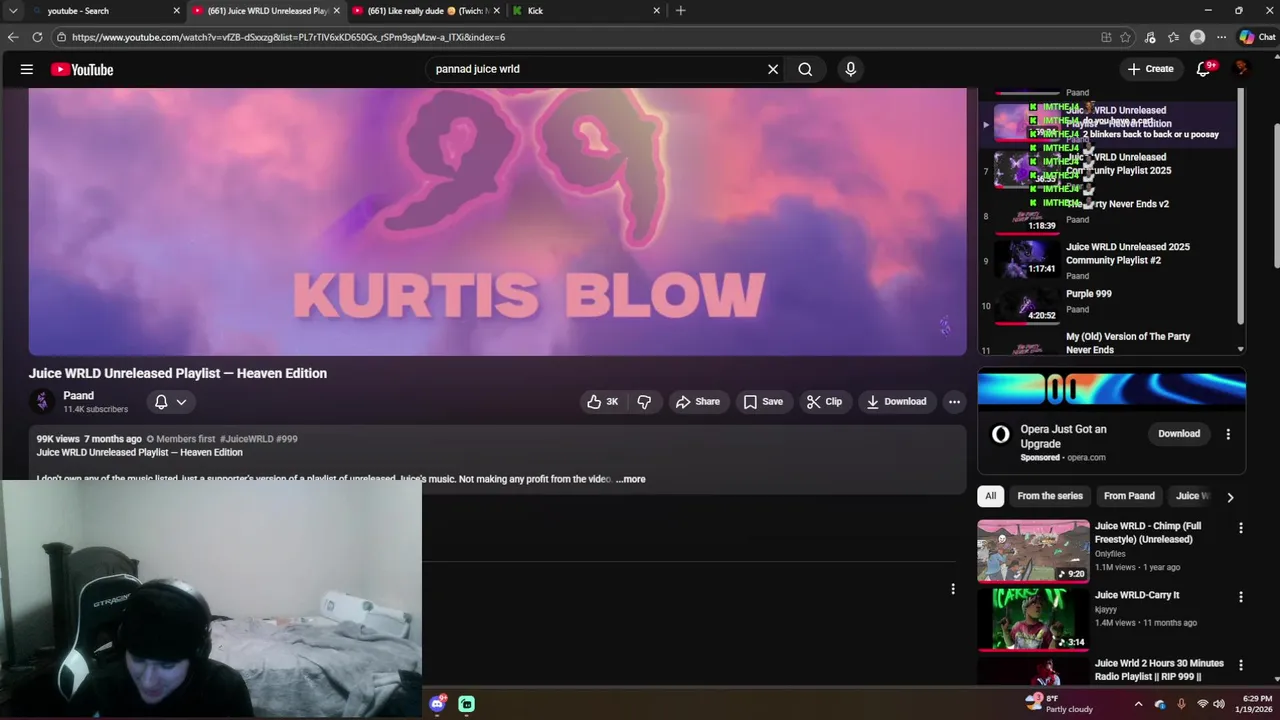The width and height of the screenshot is (1280, 720).
Task: Start voice search with the microphone
Action: (x=851, y=69)
